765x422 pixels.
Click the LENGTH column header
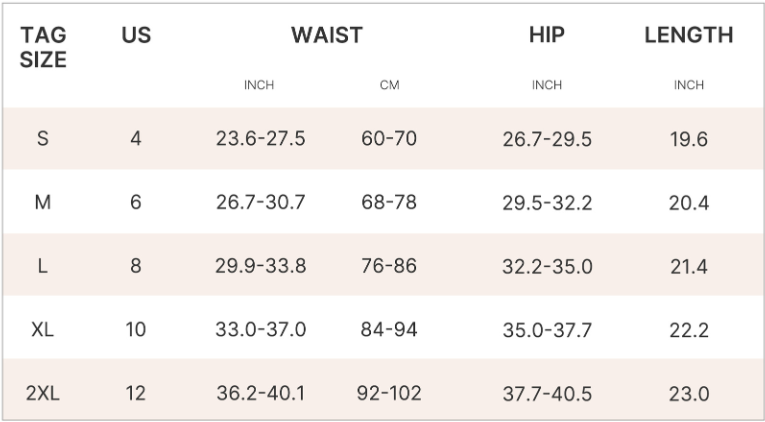[x=688, y=36]
